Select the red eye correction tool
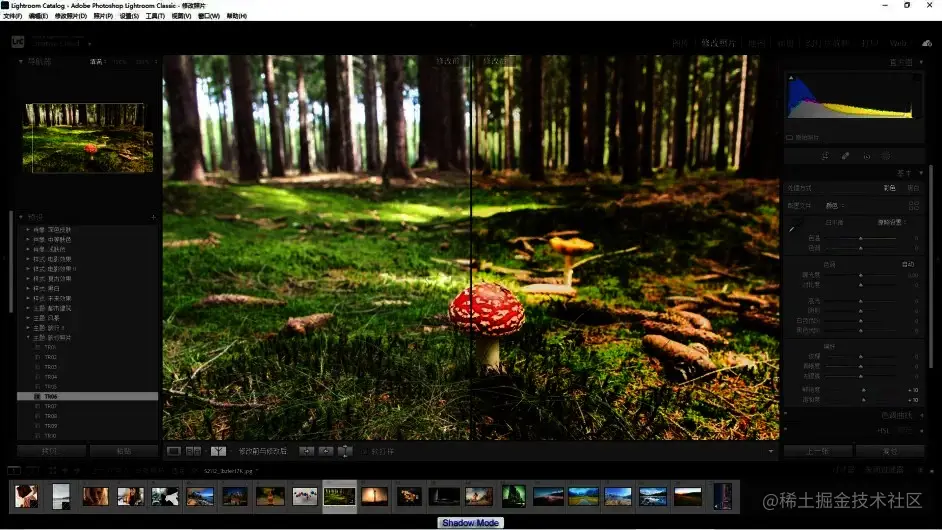 pyautogui.click(x=866, y=156)
